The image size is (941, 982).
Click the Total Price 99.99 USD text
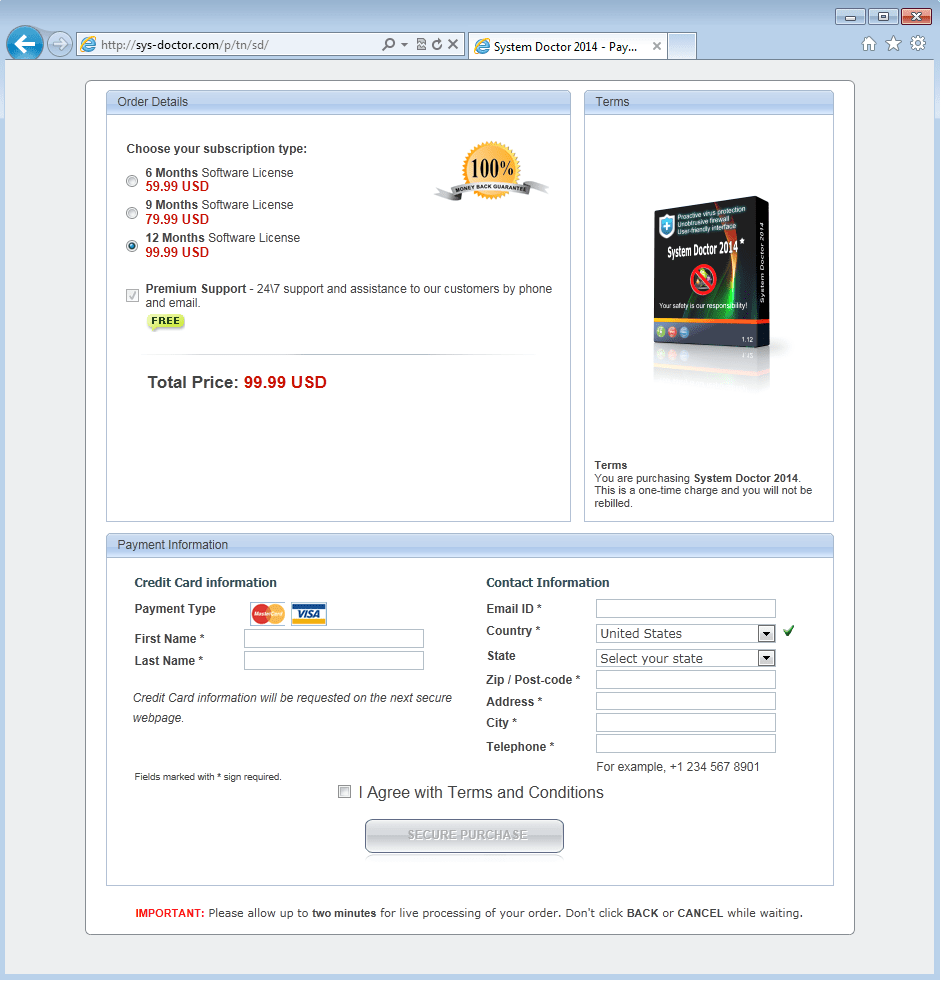(x=237, y=382)
